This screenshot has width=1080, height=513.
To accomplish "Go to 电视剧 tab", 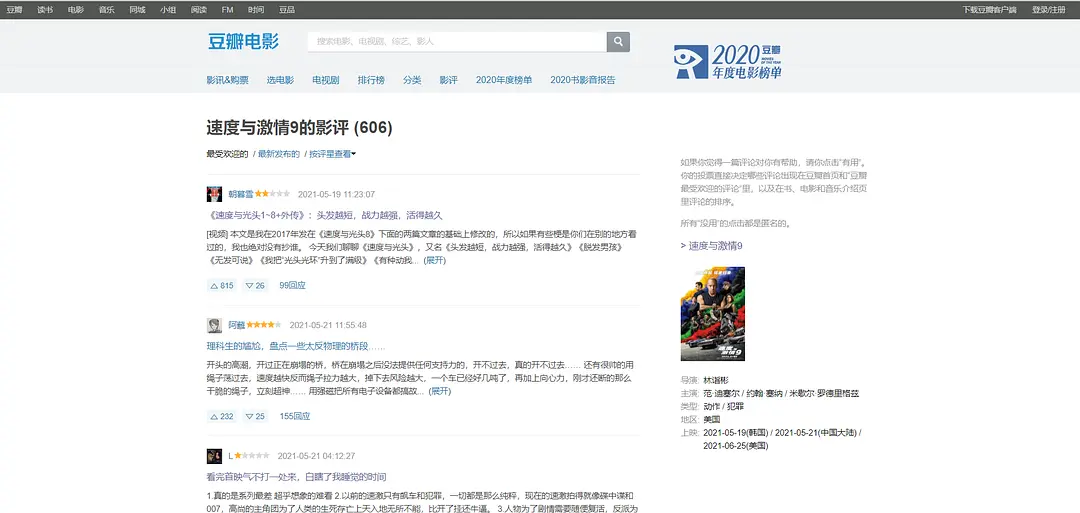I will click(326, 80).
